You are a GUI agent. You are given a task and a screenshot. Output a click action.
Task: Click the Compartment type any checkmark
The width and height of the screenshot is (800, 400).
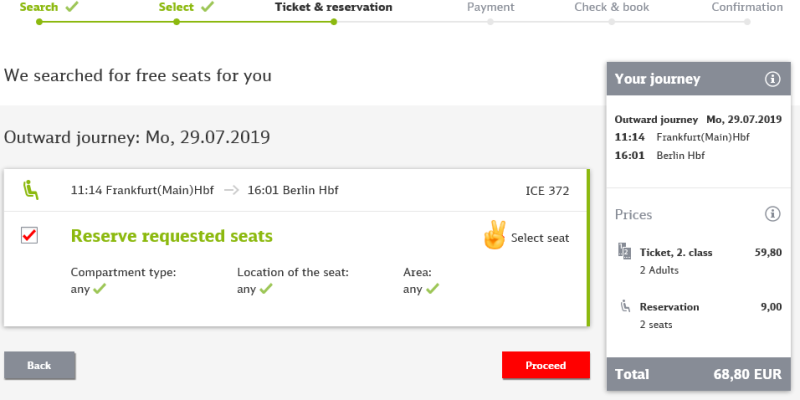(99, 289)
